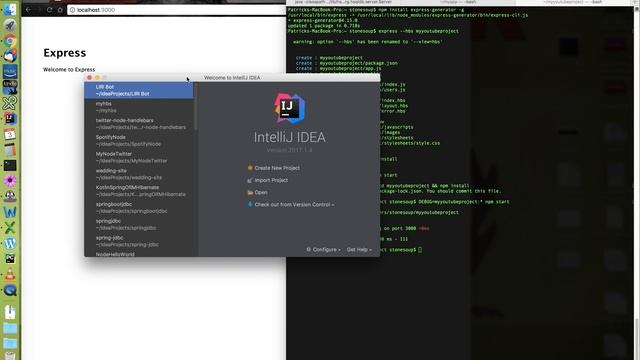The width and height of the screenshot is (640, 360).
Task: Click the browser home icon
Action: (60, 10)
